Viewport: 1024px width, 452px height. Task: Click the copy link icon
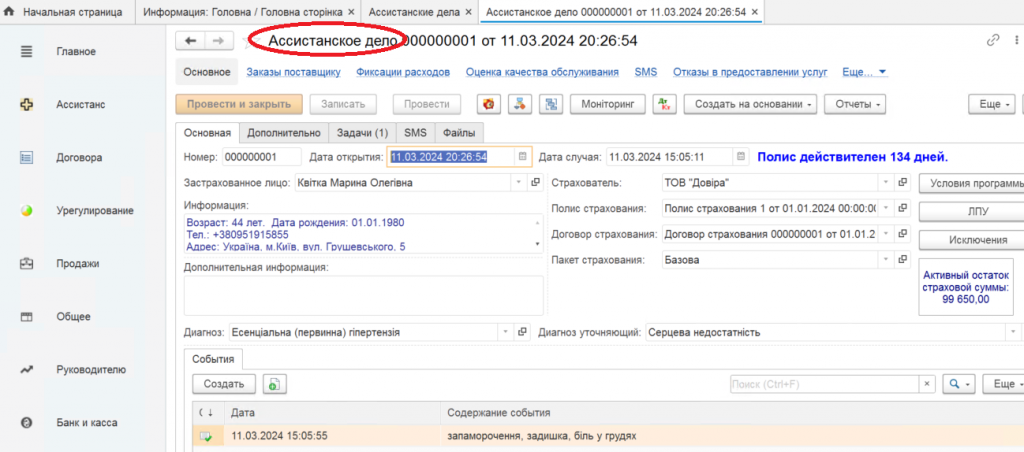pyautogui.click(x=993, y=41)
